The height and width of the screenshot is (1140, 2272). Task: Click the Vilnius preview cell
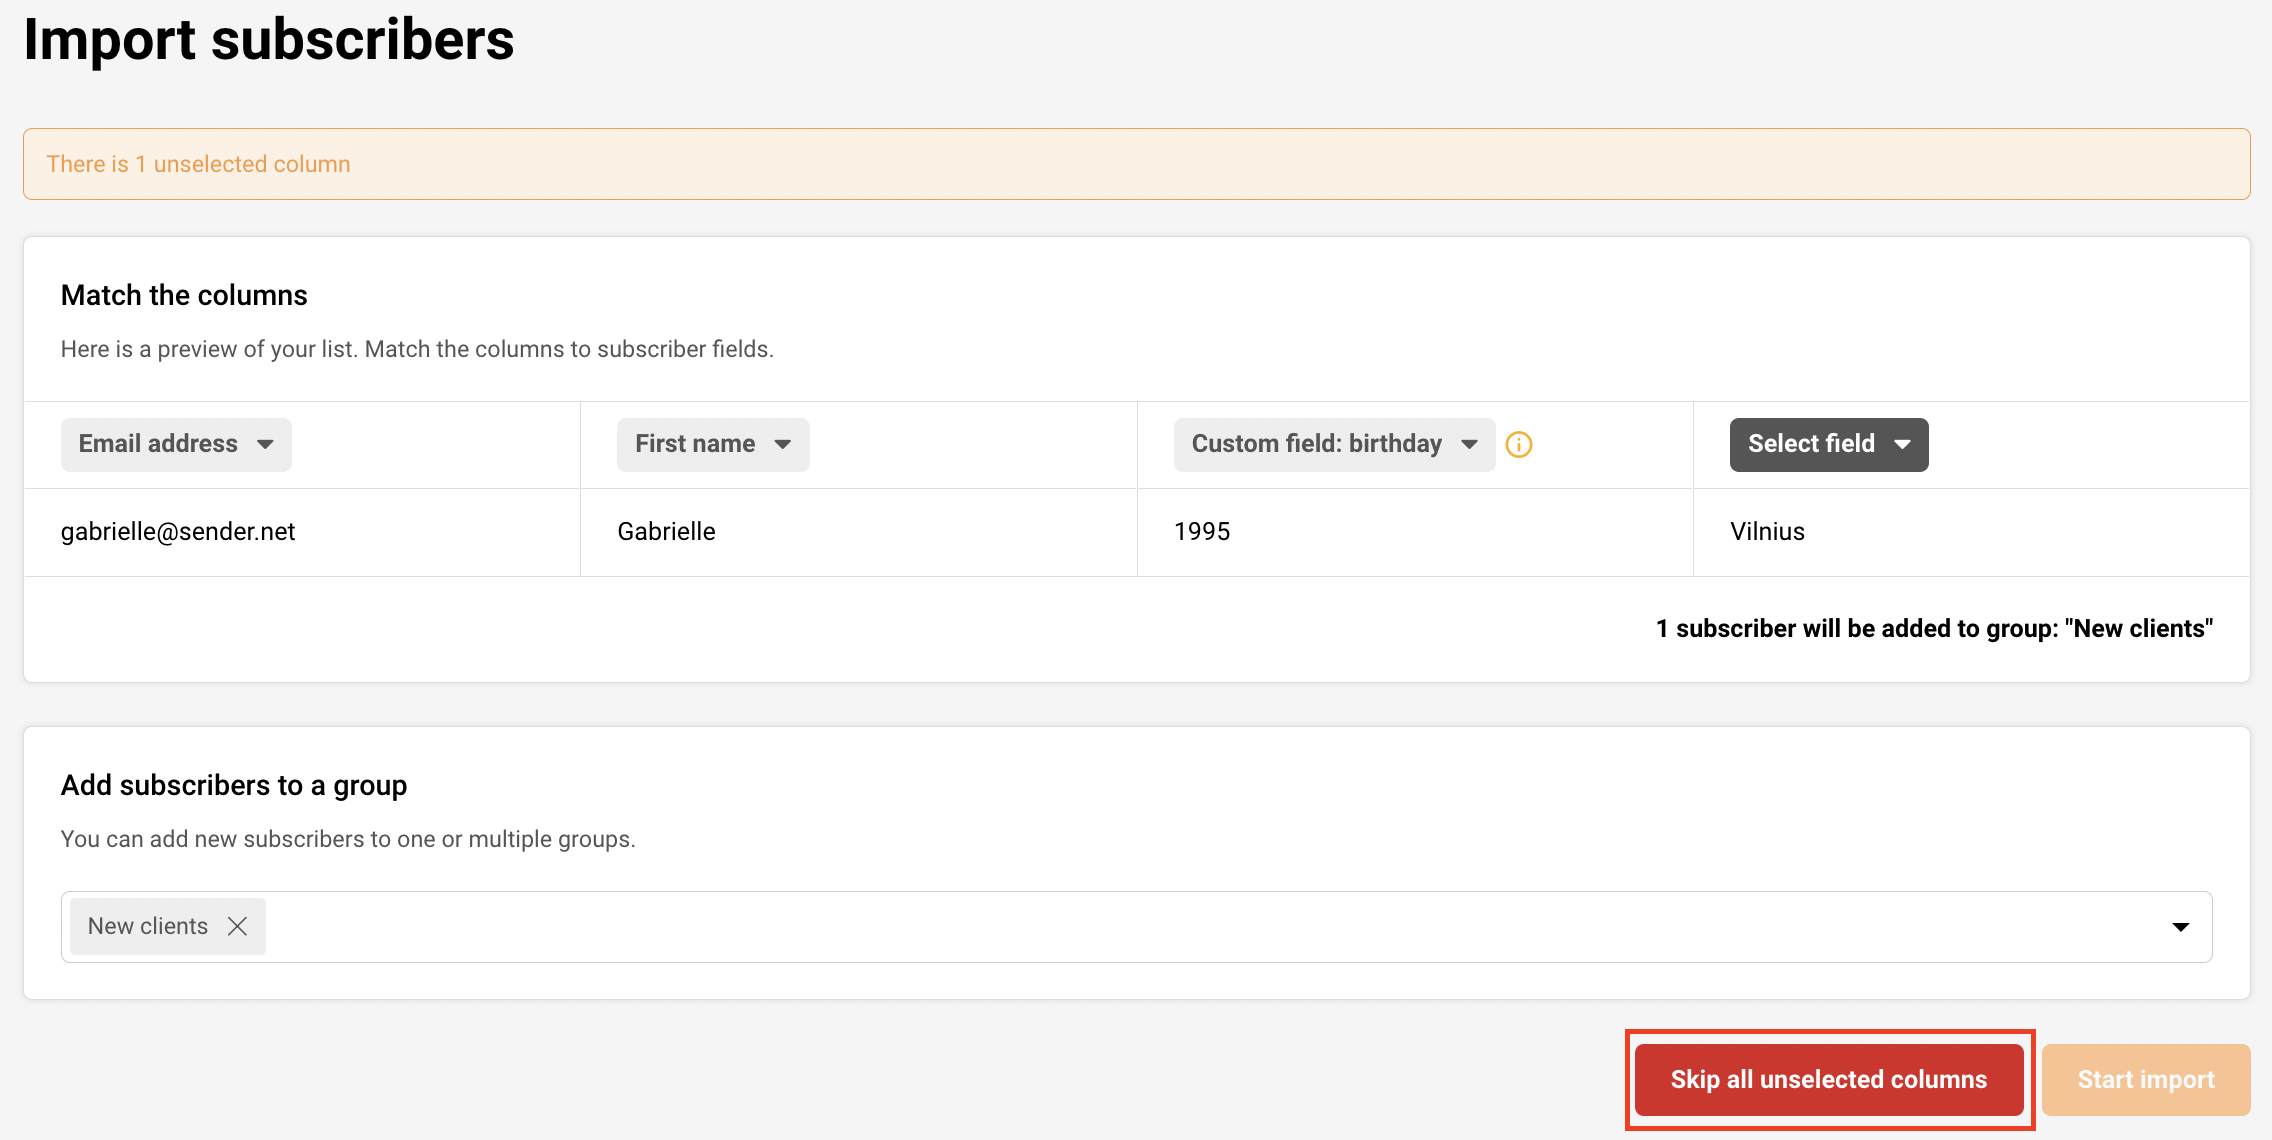click(x=1767, y=532)
